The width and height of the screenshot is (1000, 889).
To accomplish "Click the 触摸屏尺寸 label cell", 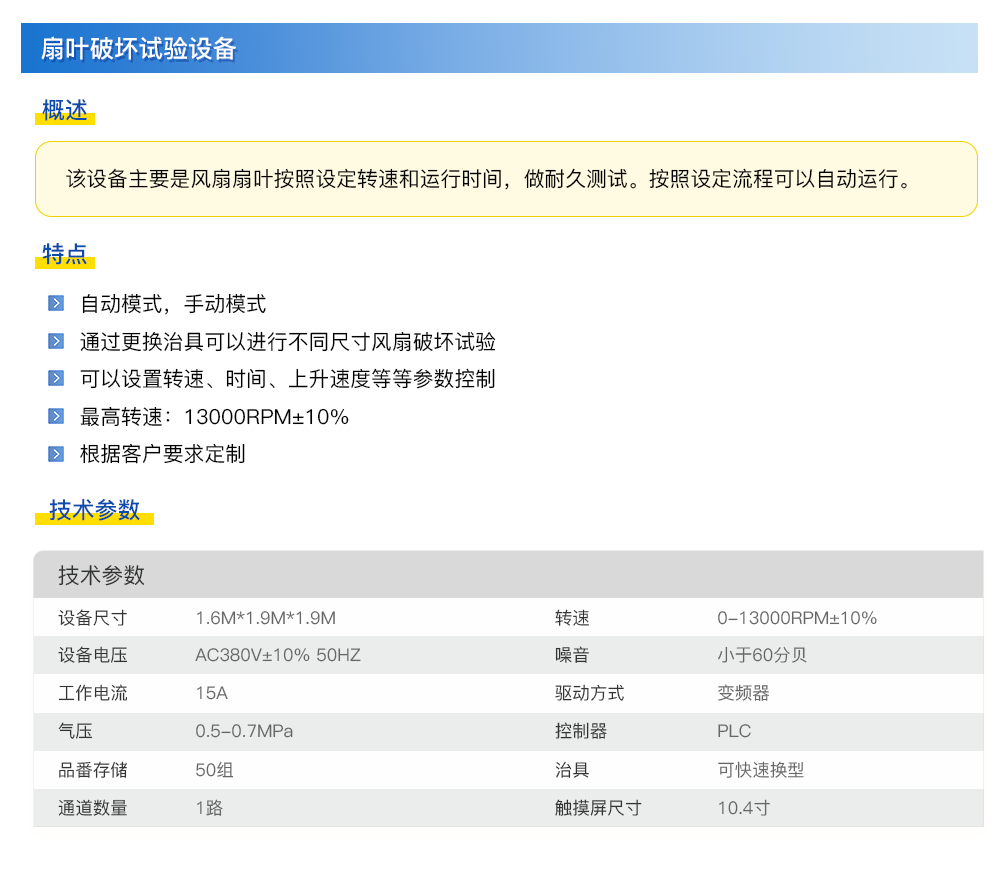I will [x=598, y=808].
